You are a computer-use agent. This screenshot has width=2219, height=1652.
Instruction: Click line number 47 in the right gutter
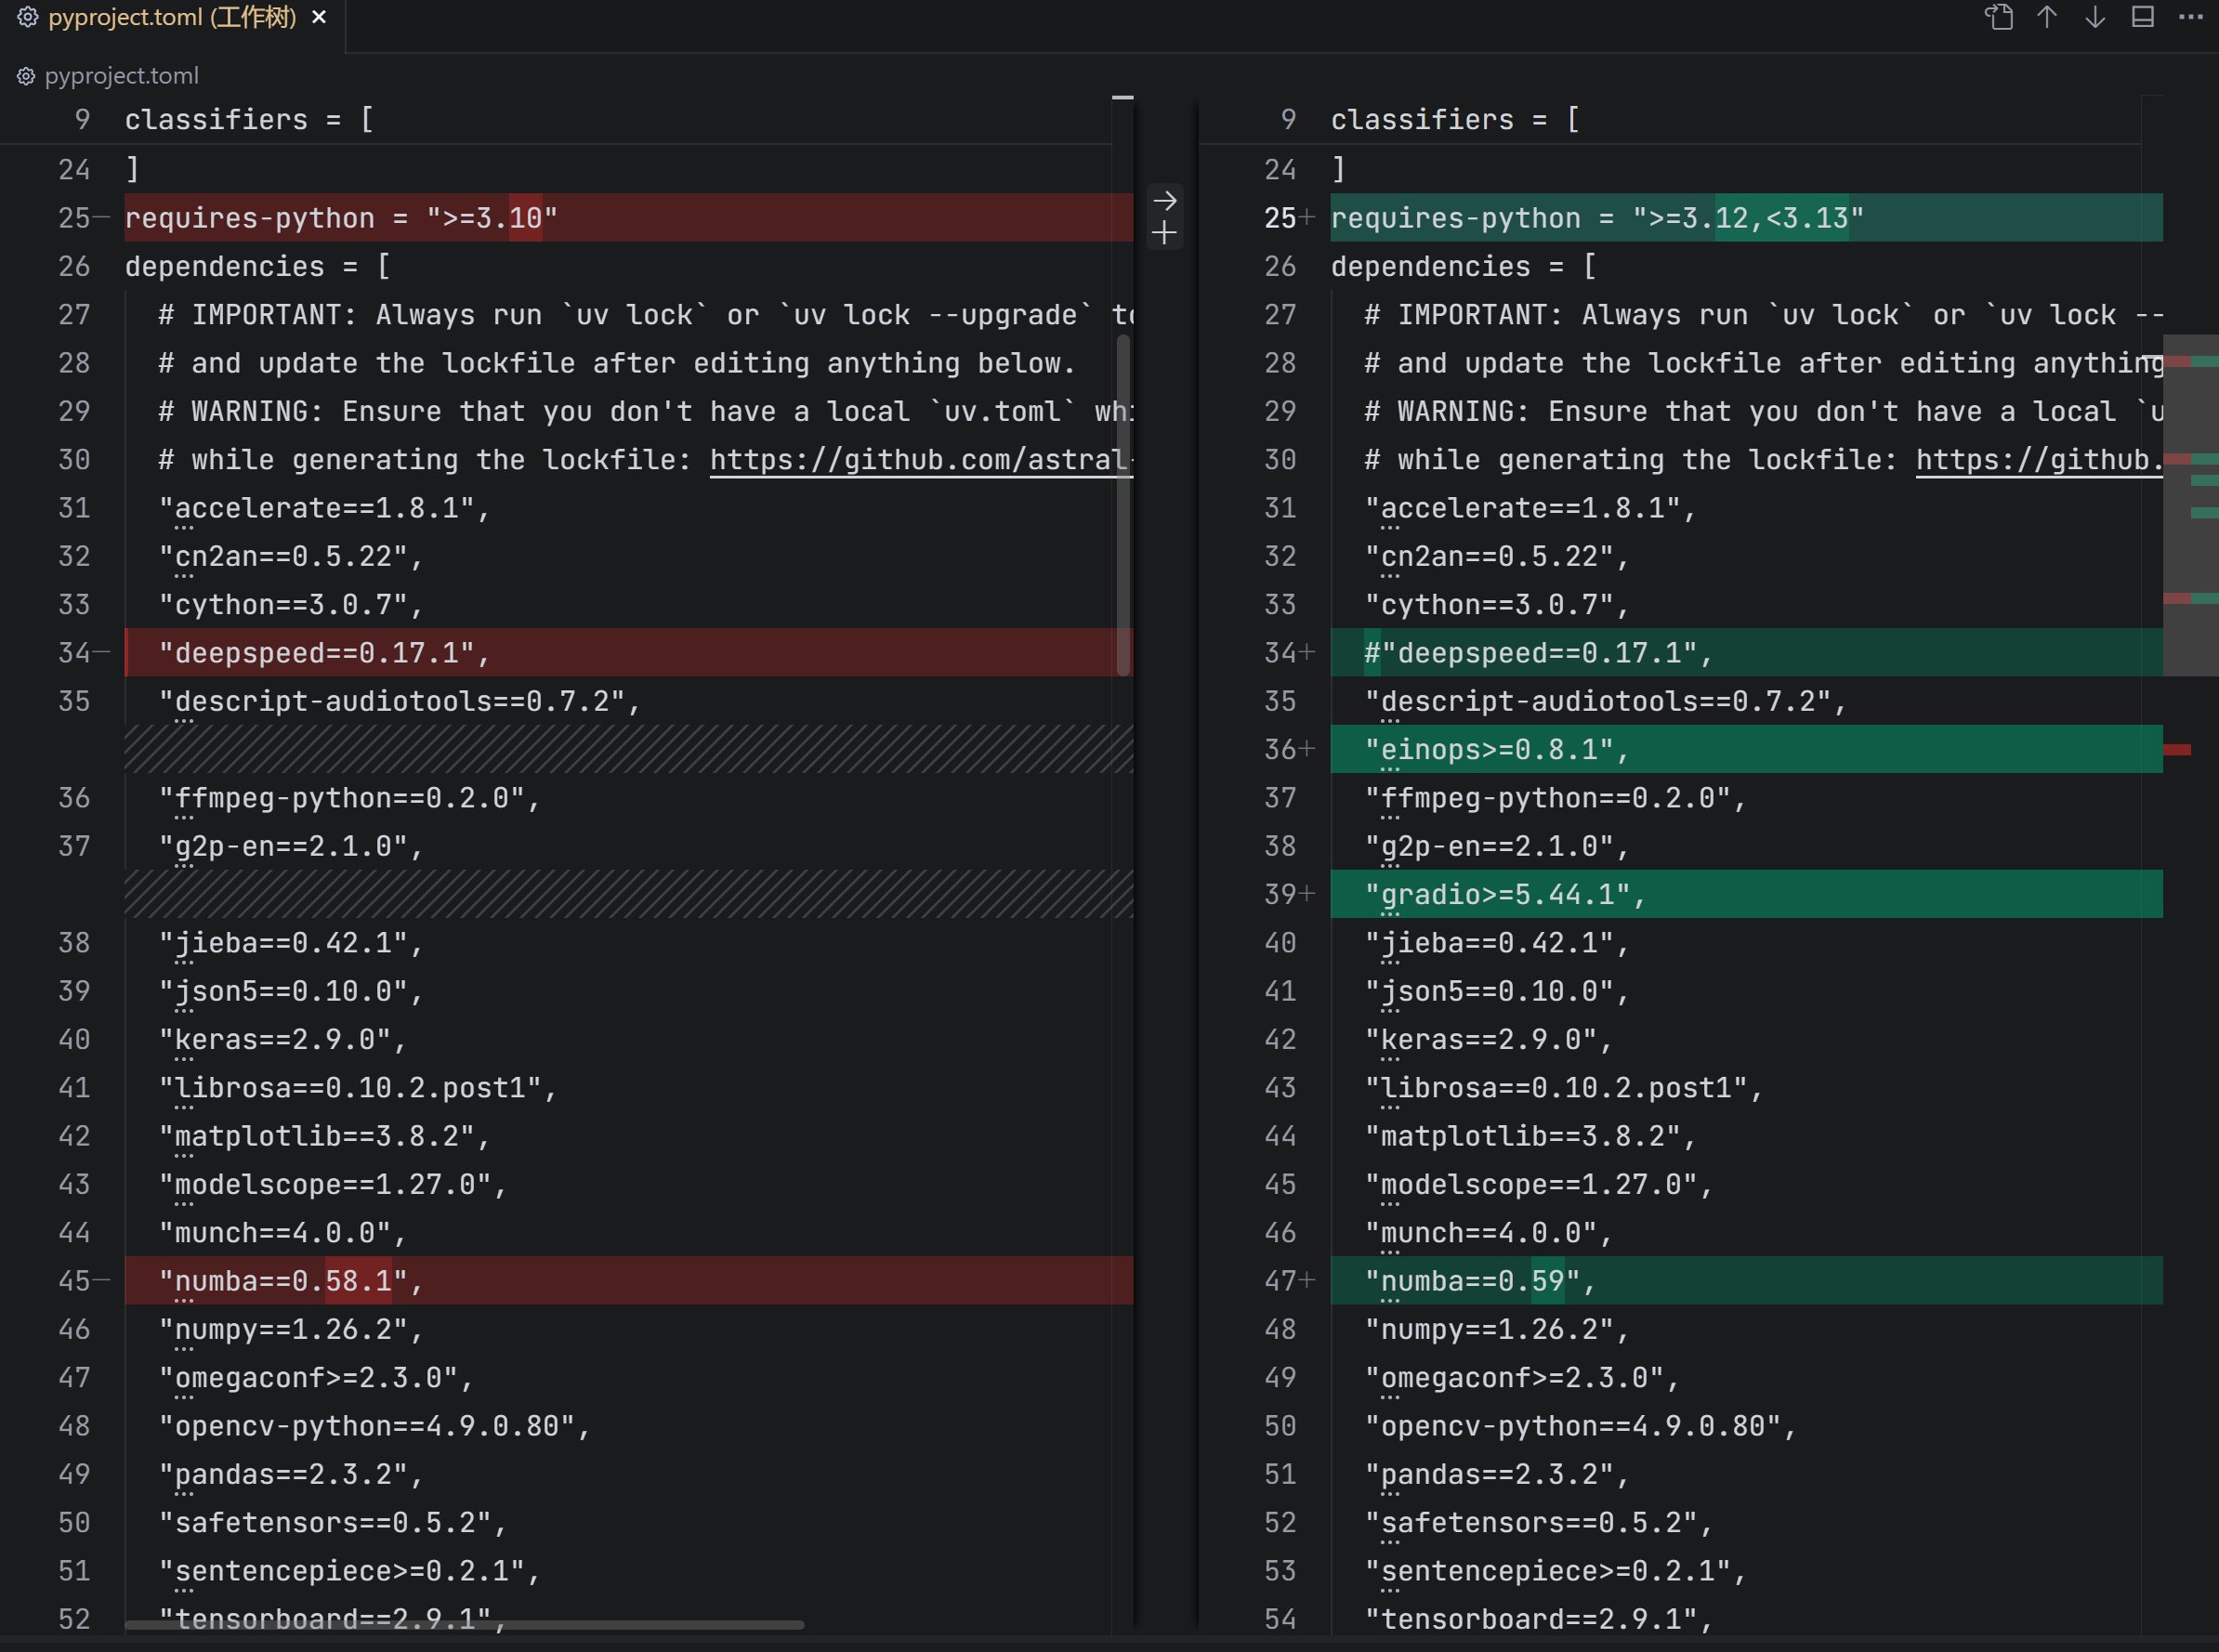pyautogui.click(x=1280, y=1281)
